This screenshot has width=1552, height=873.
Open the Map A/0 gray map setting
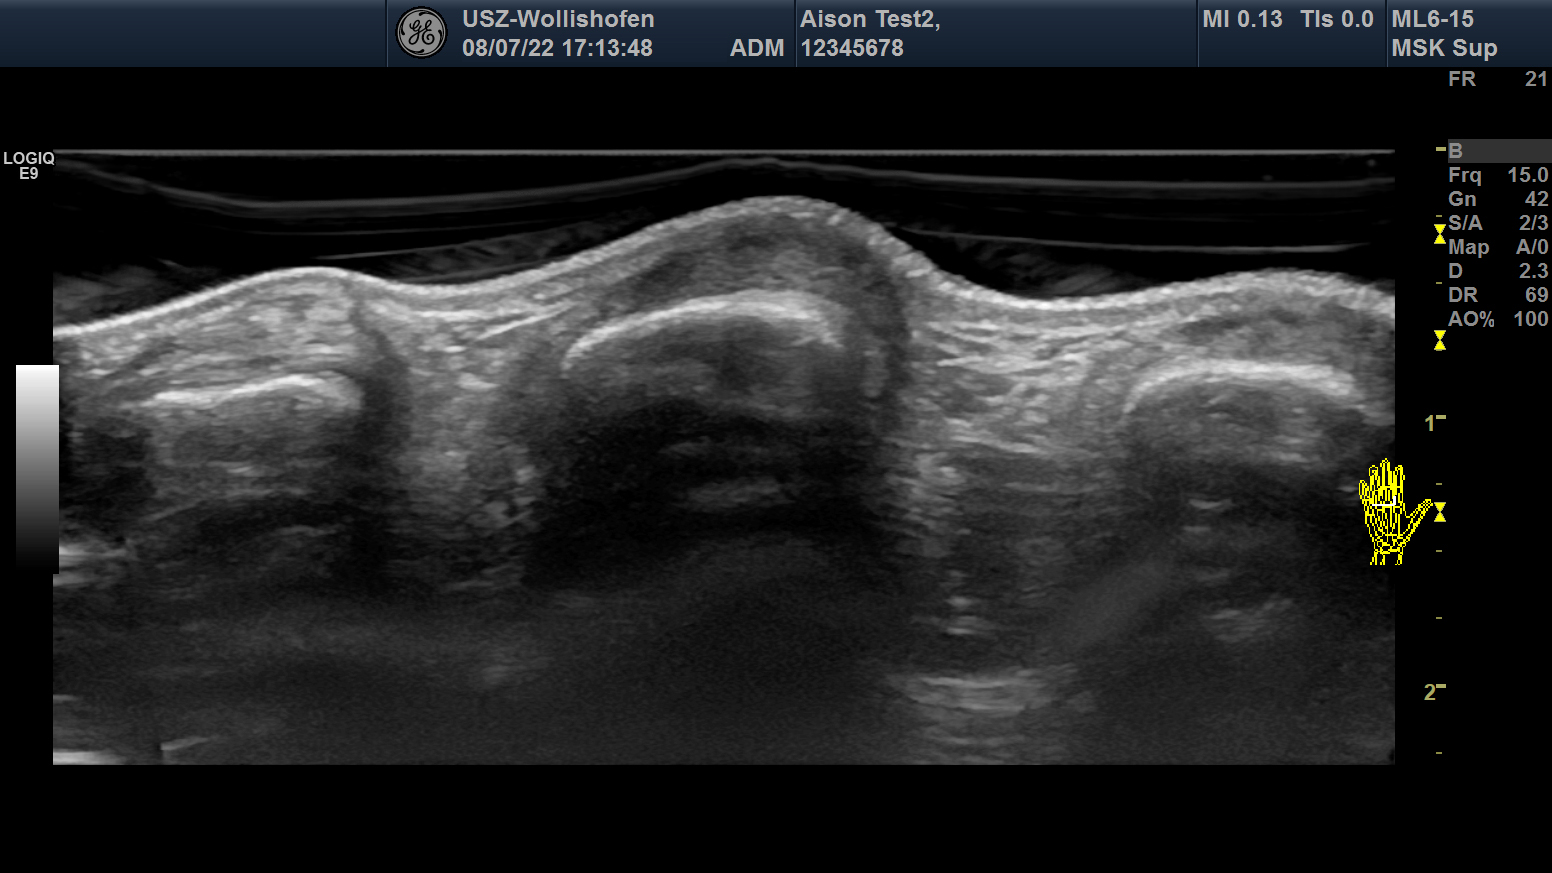[1497, 247]
